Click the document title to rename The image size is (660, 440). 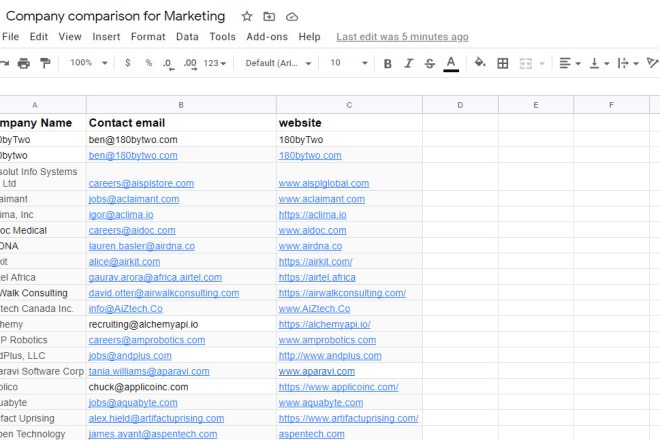point(115,16)
